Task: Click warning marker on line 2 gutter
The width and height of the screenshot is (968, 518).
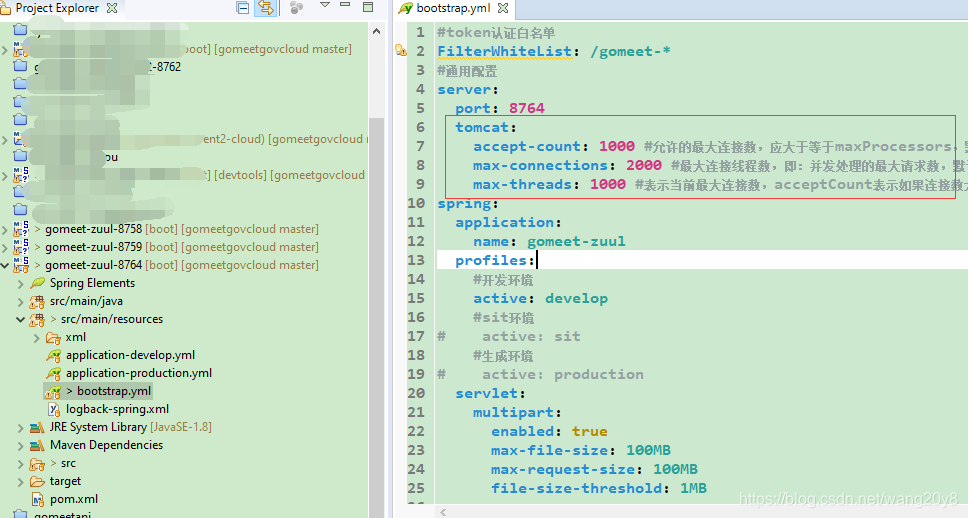Action: coord(401,51)
